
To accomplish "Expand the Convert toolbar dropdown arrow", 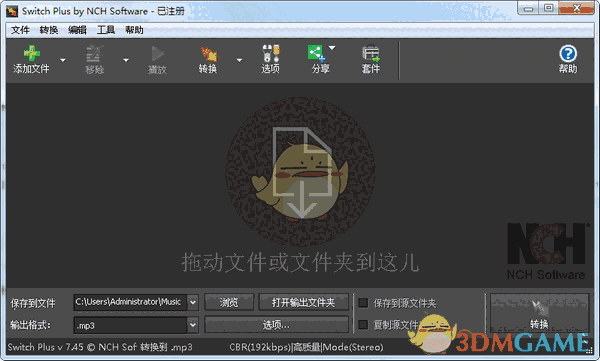I will click(x=240, y=60).
